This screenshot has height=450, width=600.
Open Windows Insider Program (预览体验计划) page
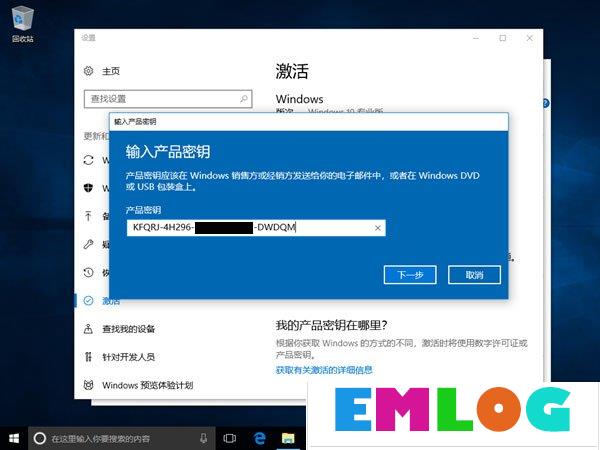(x=148, y=385)
